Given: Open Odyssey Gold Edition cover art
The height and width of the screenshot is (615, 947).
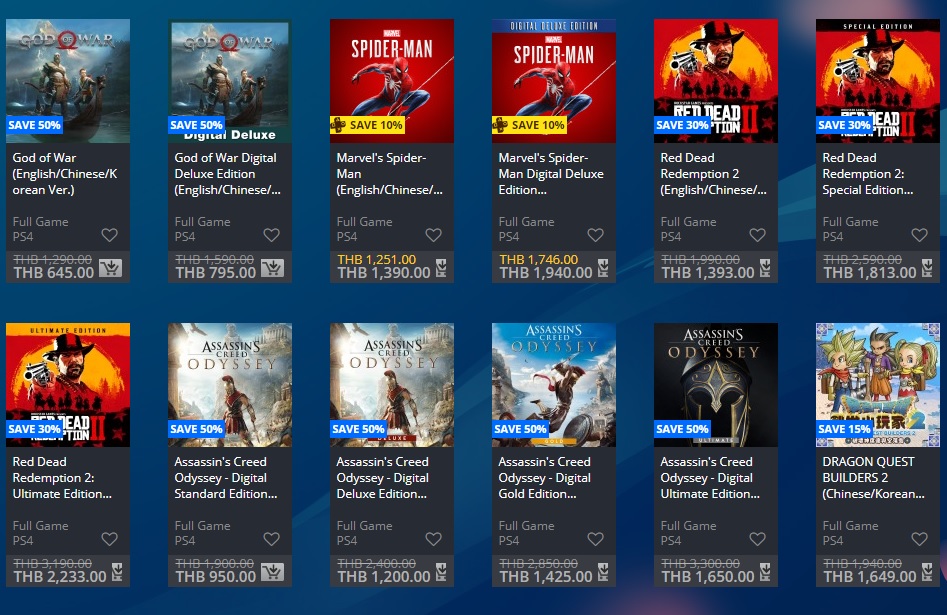Looking at the screenshot, I should tap(553, 385).
